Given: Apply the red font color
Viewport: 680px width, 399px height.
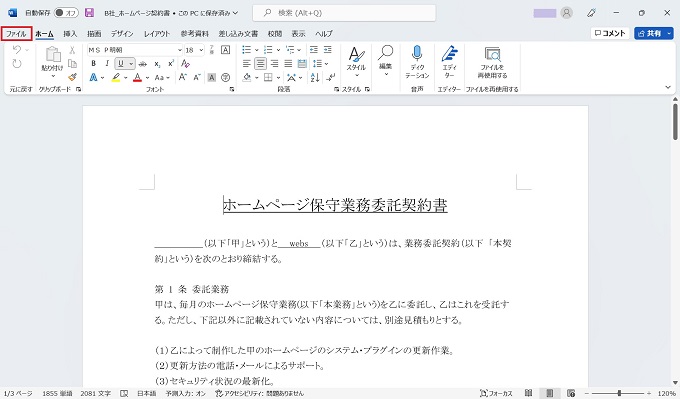Looking at the screenshot, I should click(x=137, y=78).
